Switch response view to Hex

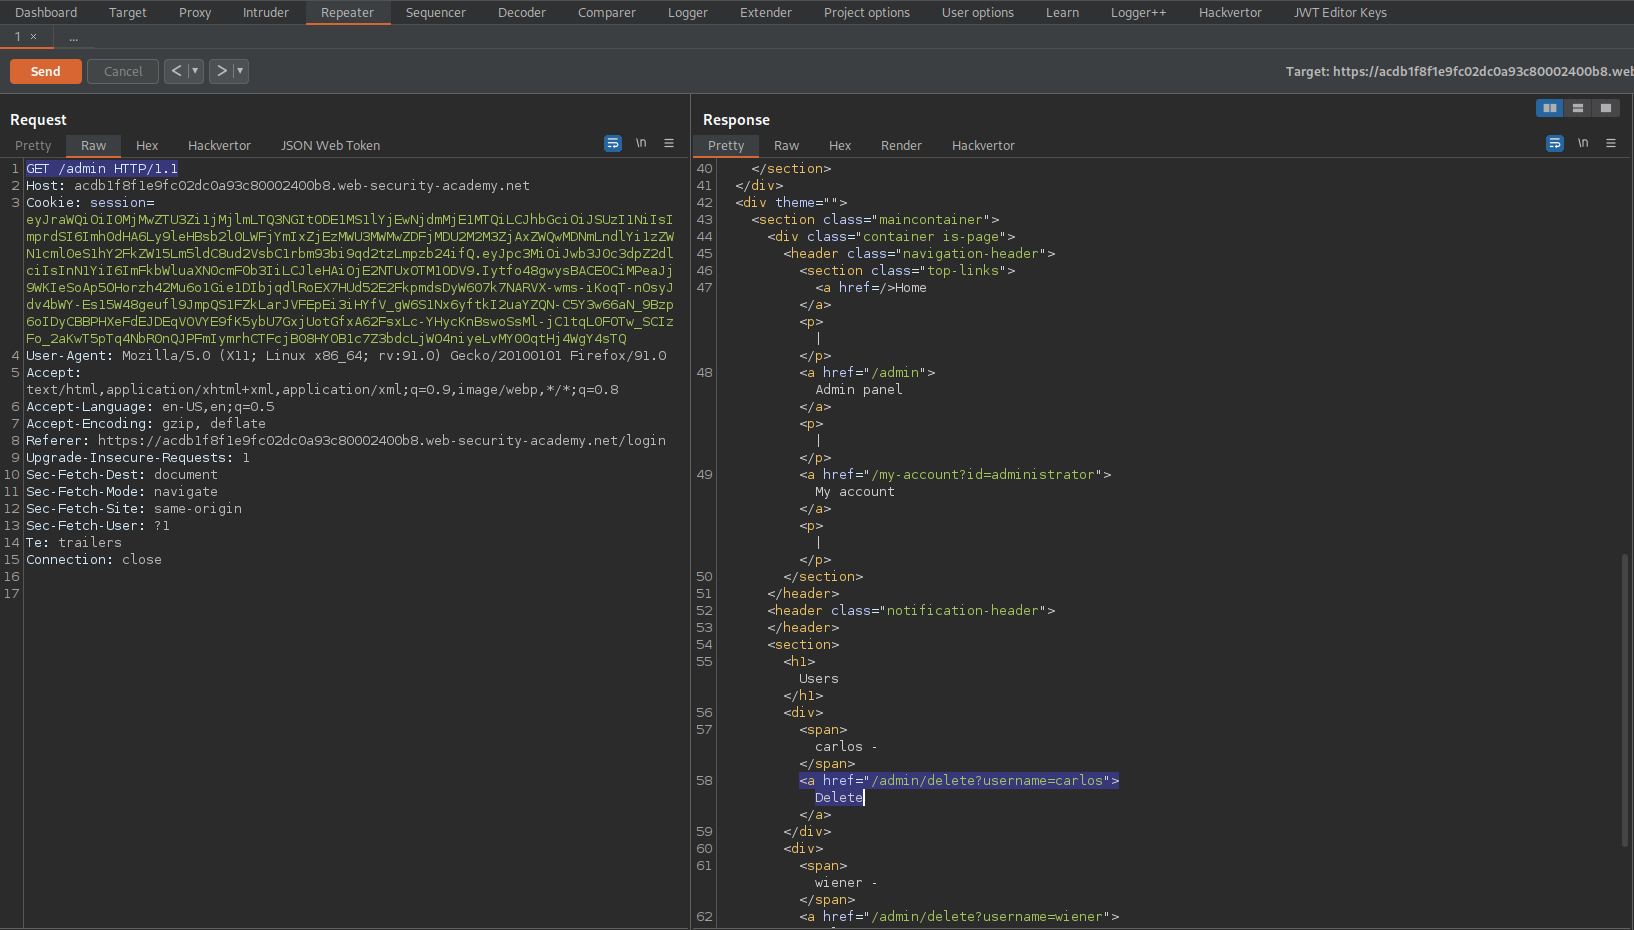point(840,146)
